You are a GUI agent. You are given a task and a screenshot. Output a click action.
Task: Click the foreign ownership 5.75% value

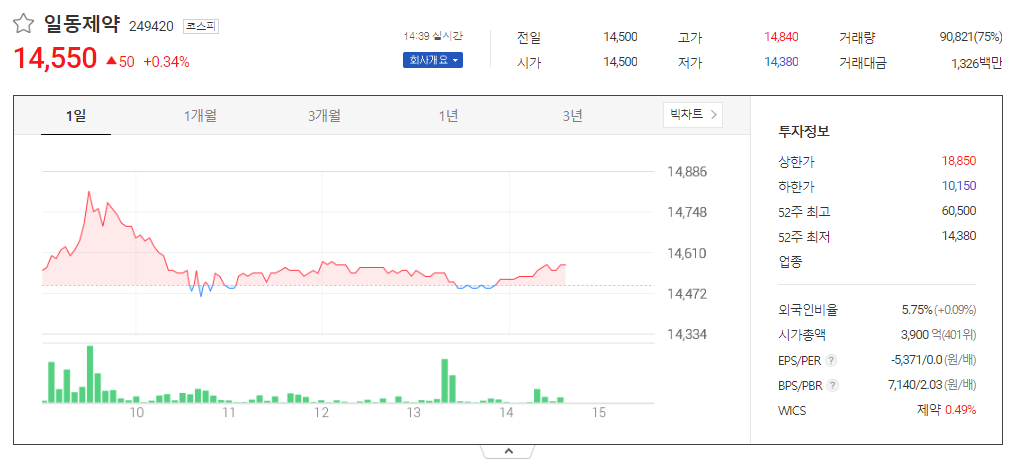[919, 311]
